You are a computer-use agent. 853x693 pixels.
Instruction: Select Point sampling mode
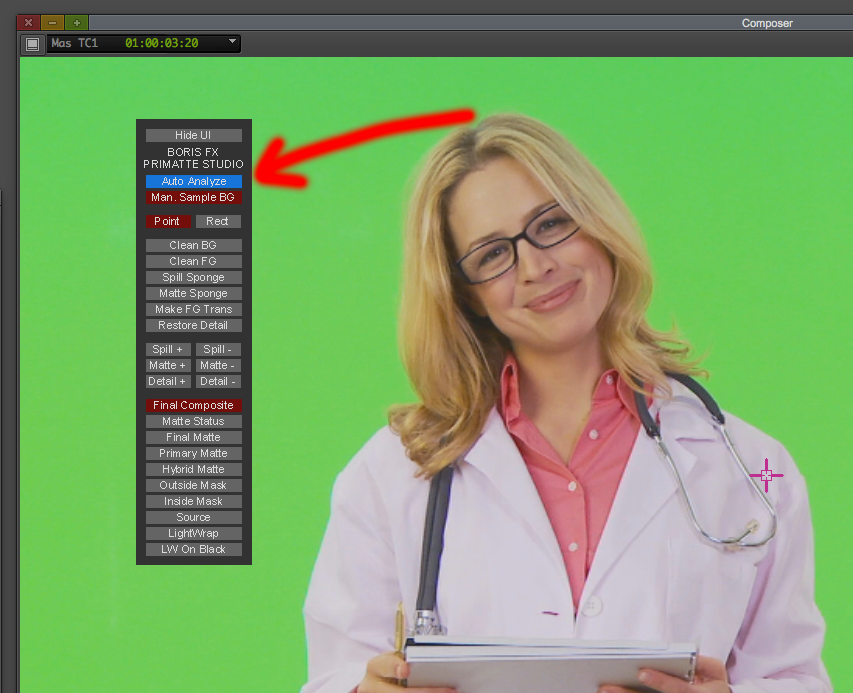point(168,221)
